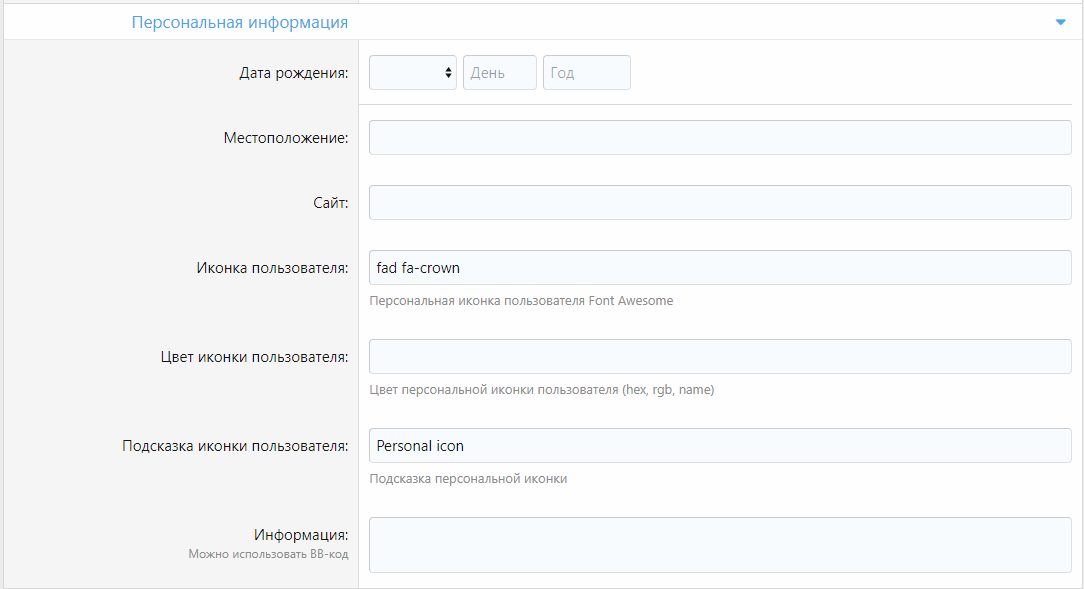This screenshot has height=589, width=1084.
Task: Click the Сайт label
Action: coord(330,203)
